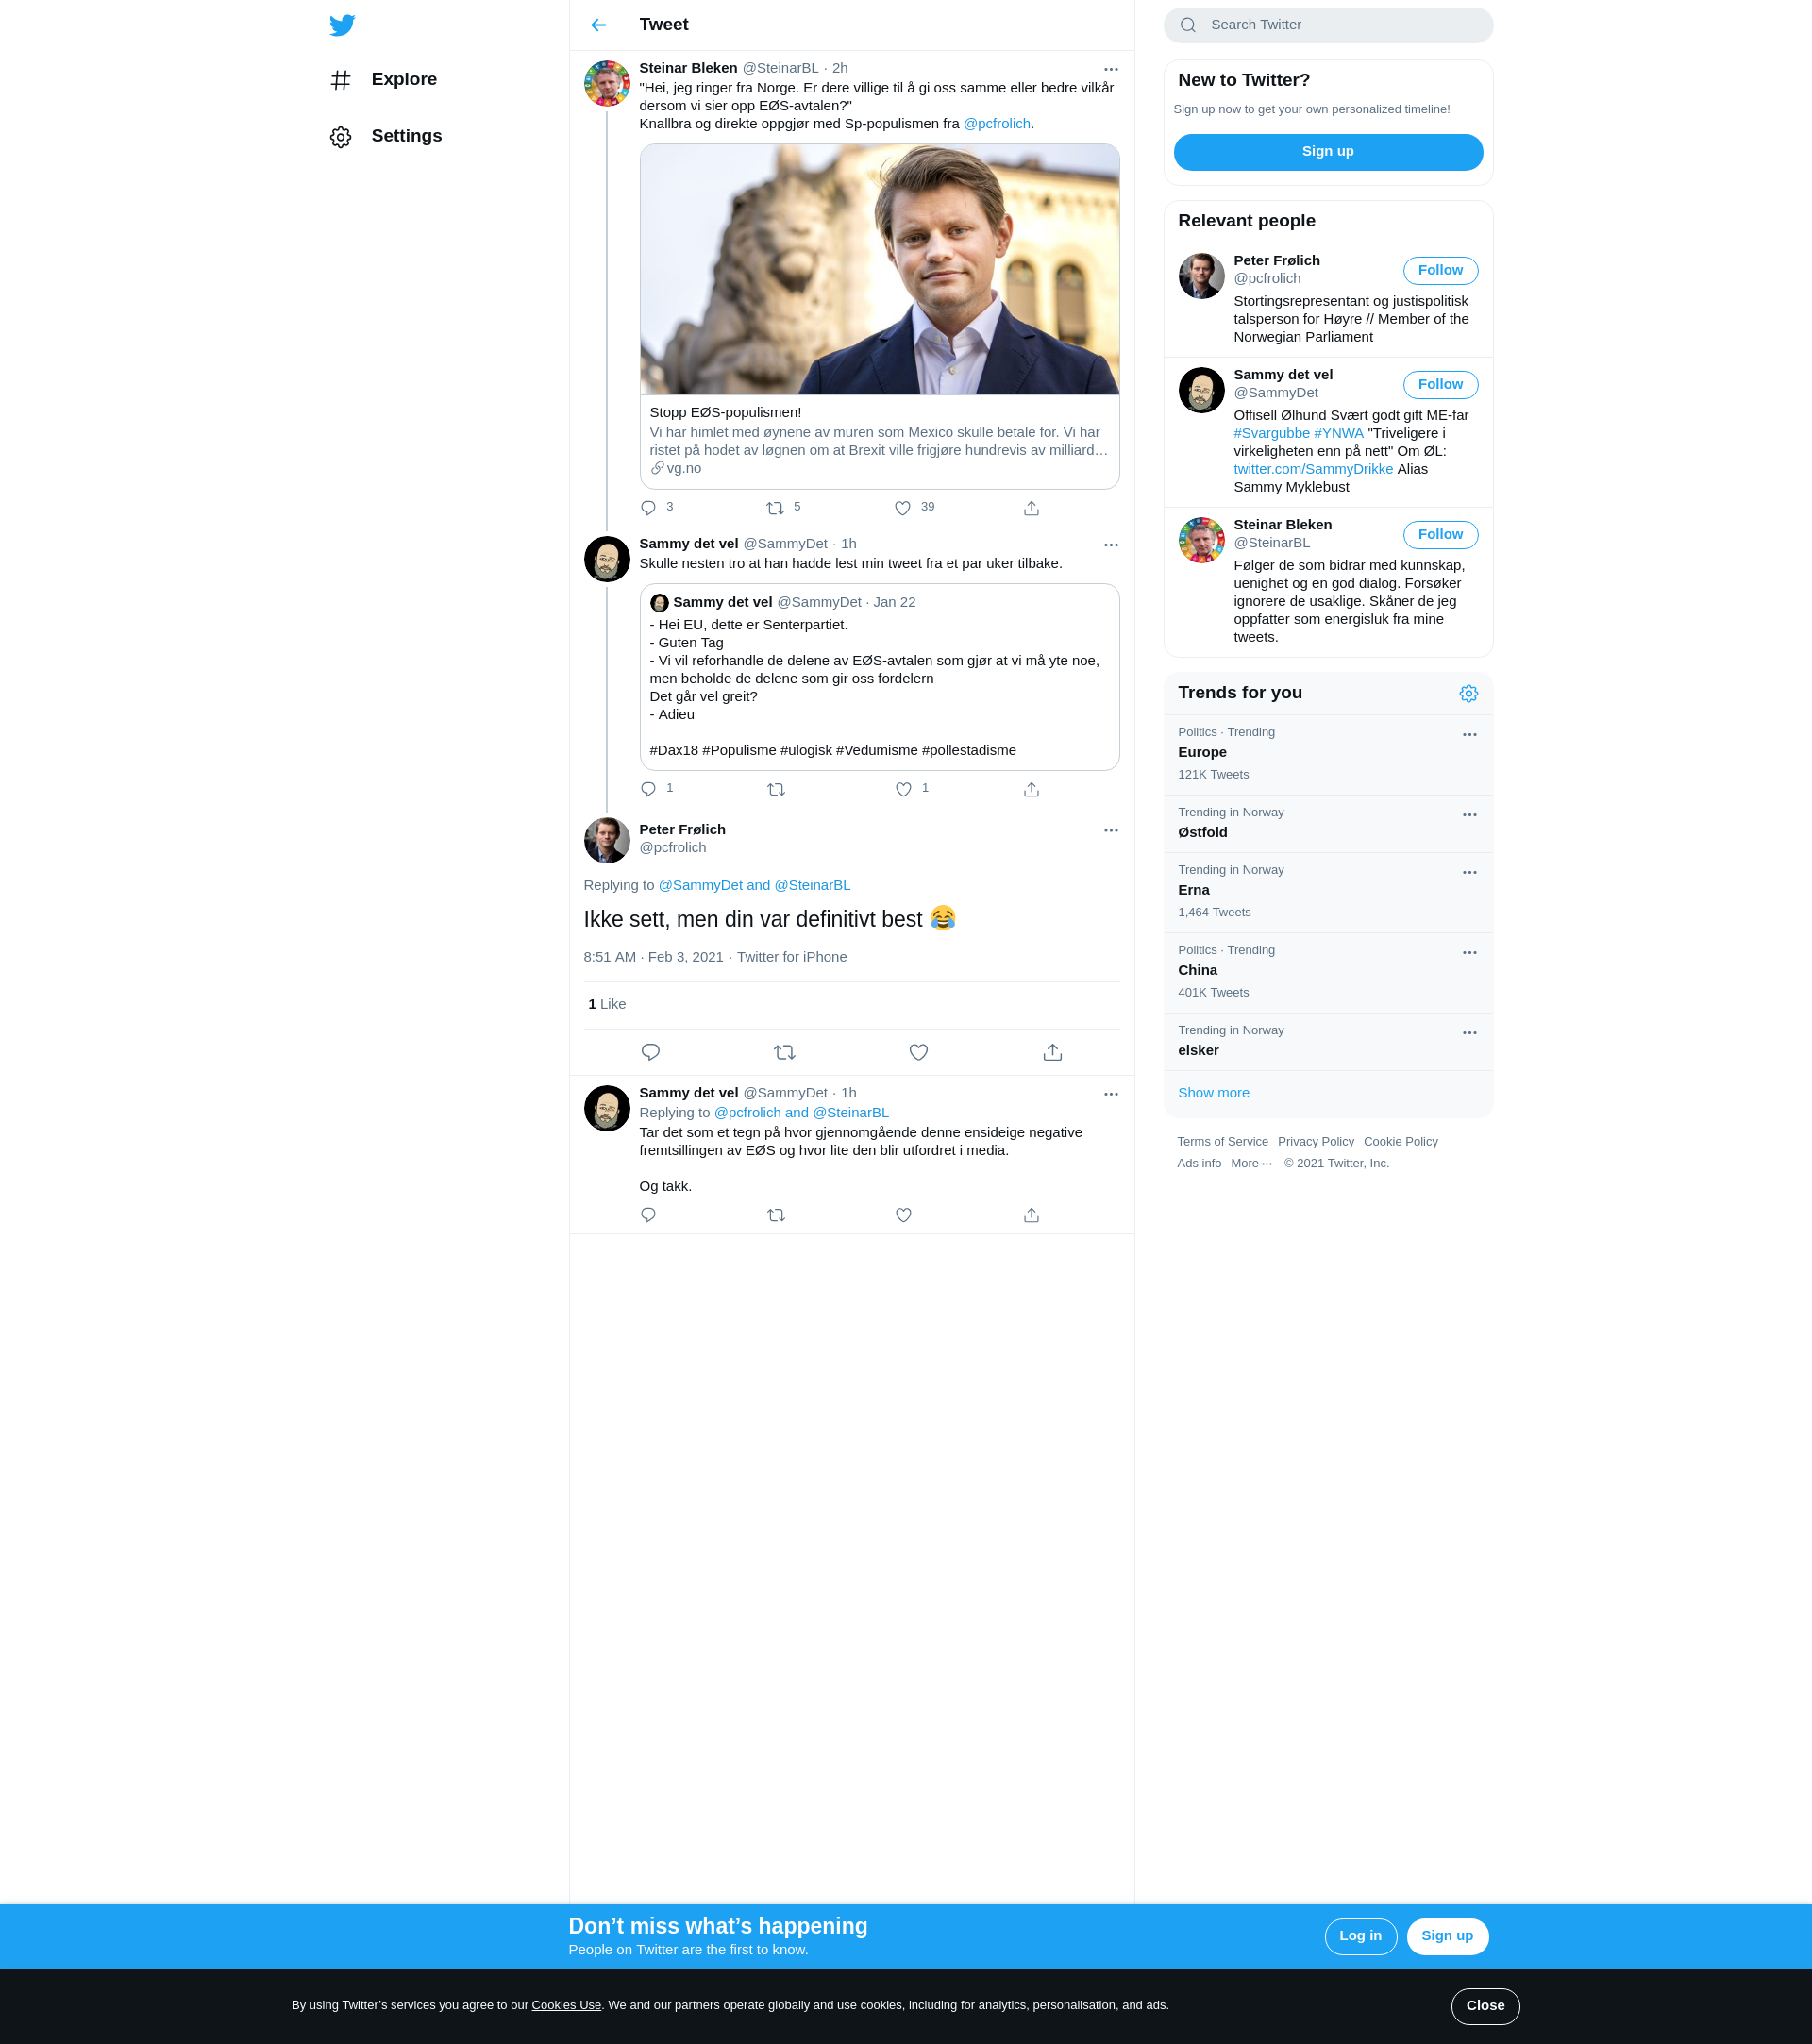Follow Peter Frølich

(1440, 270)
